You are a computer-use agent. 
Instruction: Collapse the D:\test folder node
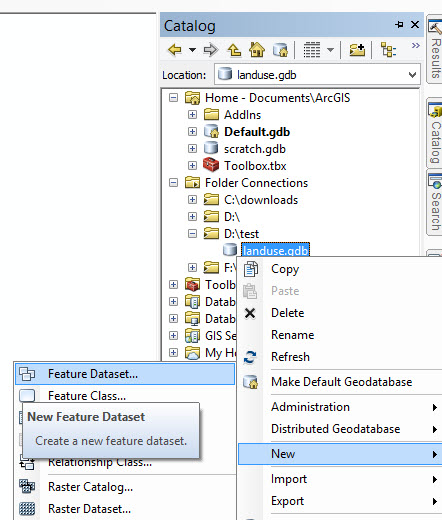(192, 234)
